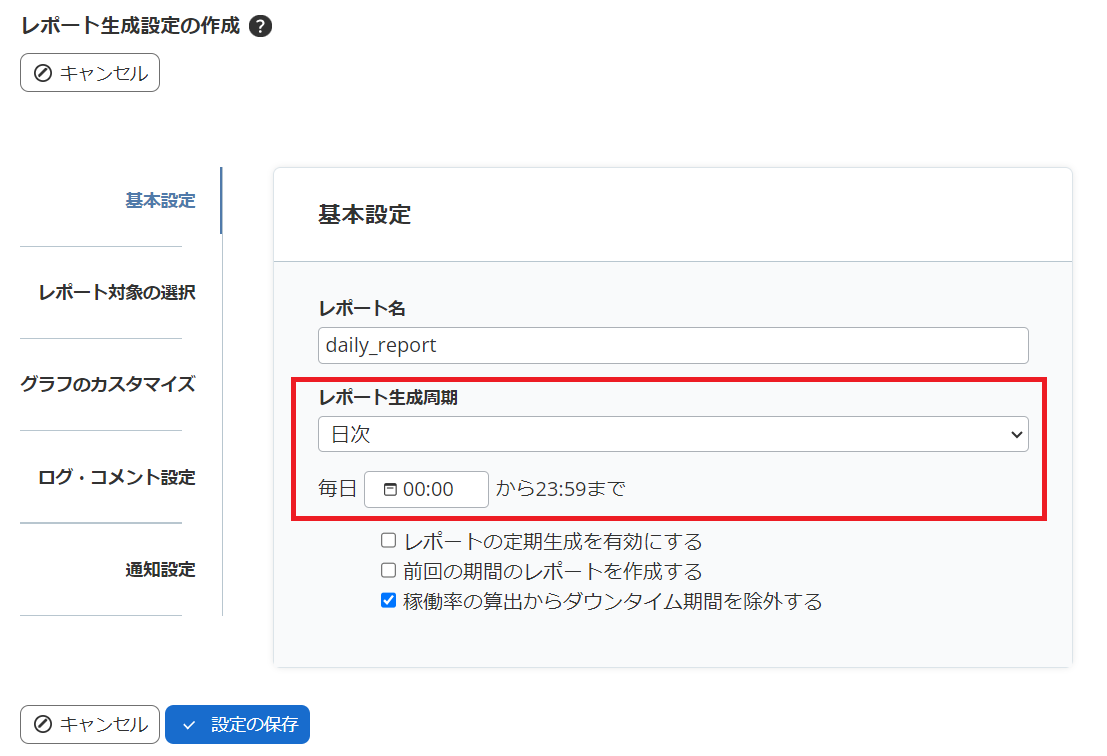Select the ログ・コメント設定 section
Screen dimensions: 1107x756
tap(117, 477)
